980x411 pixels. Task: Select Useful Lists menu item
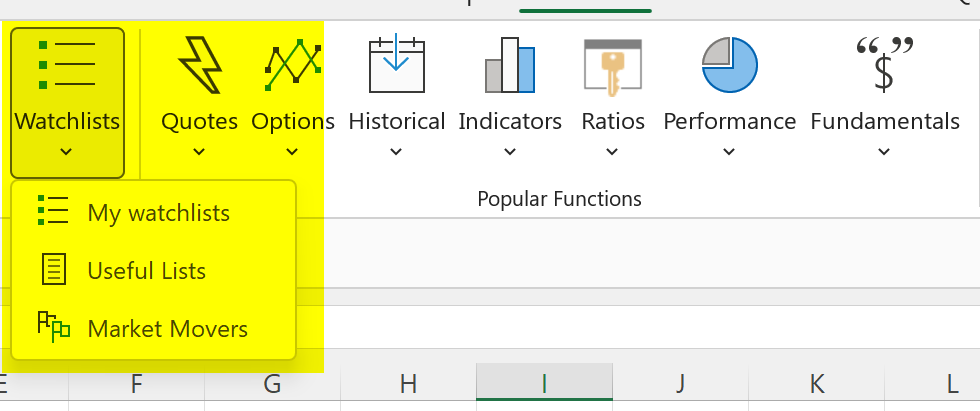click(x=154, y=271)
